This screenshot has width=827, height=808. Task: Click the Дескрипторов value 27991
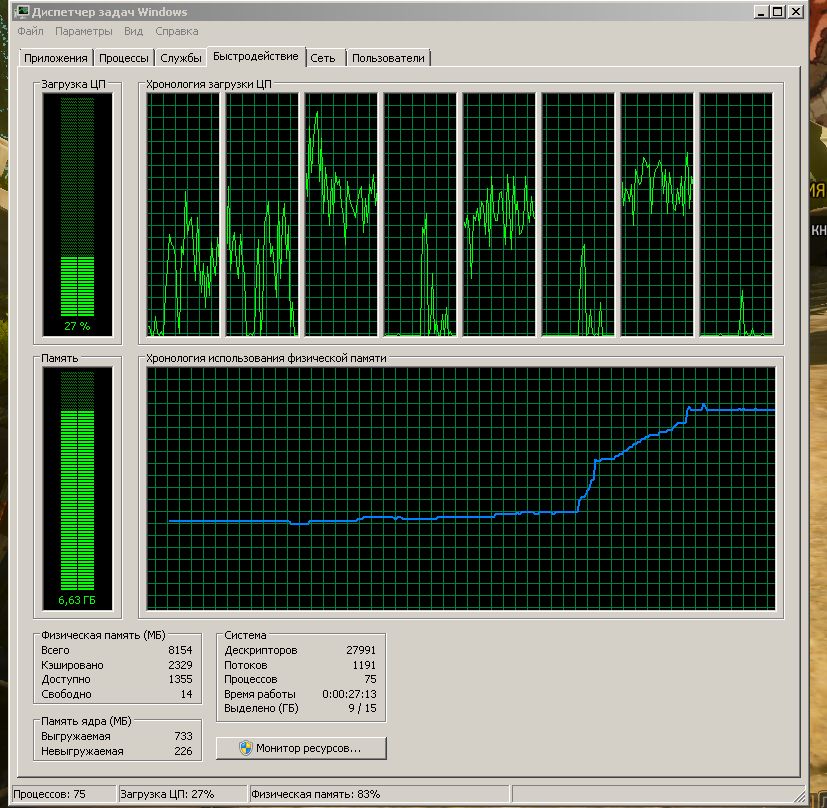pyautogui.click(x=361, y=650)
